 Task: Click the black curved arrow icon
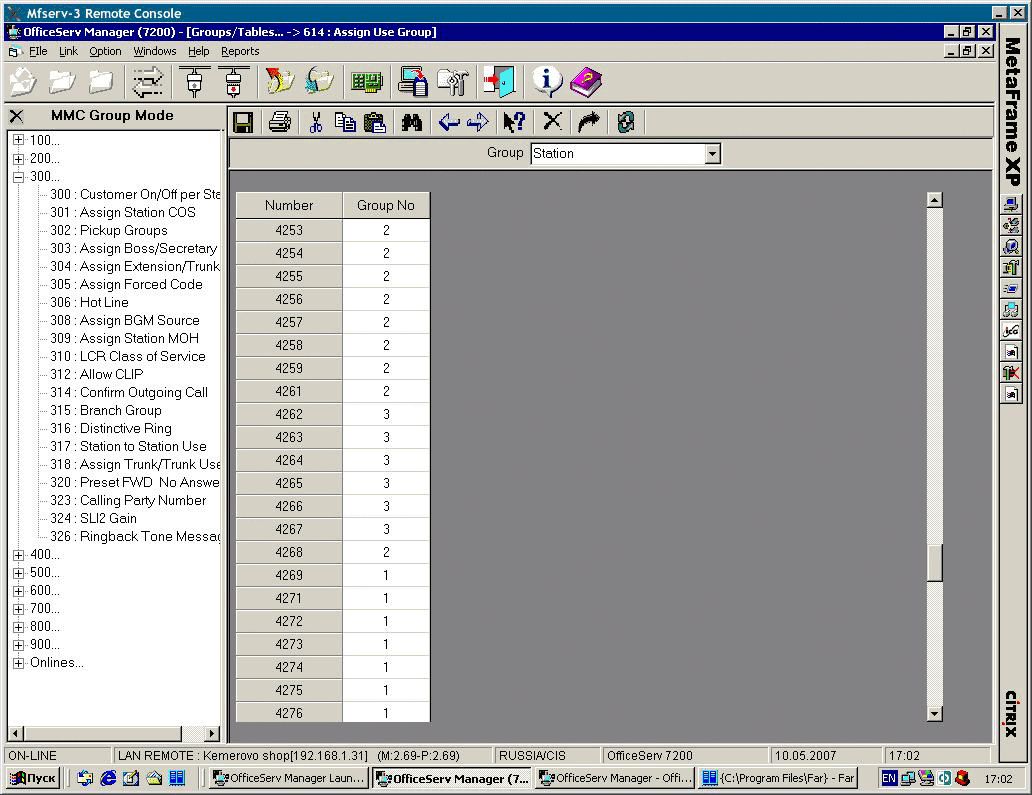pyautogui.click(x=589, y=122)
